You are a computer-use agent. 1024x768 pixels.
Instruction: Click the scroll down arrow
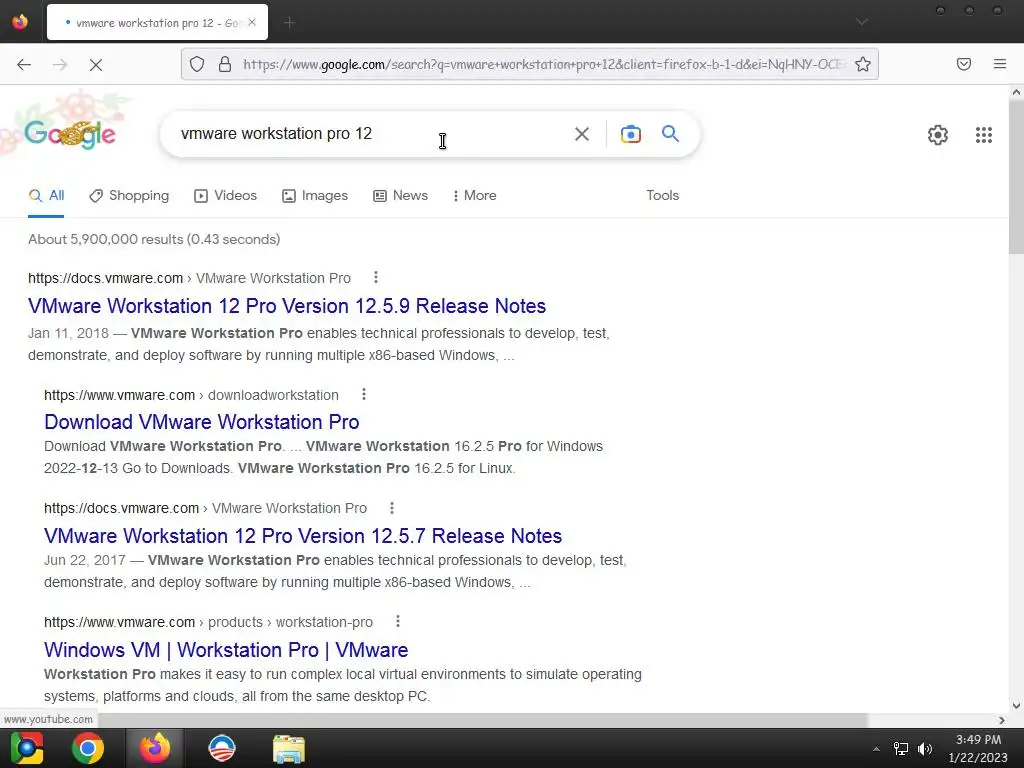coord(1016,705)
